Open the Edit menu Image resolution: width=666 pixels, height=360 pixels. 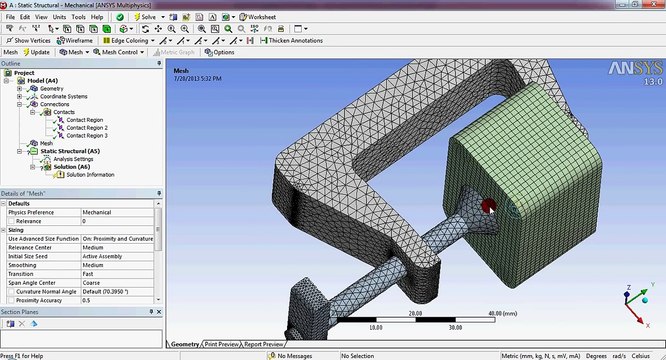[25, 17]
